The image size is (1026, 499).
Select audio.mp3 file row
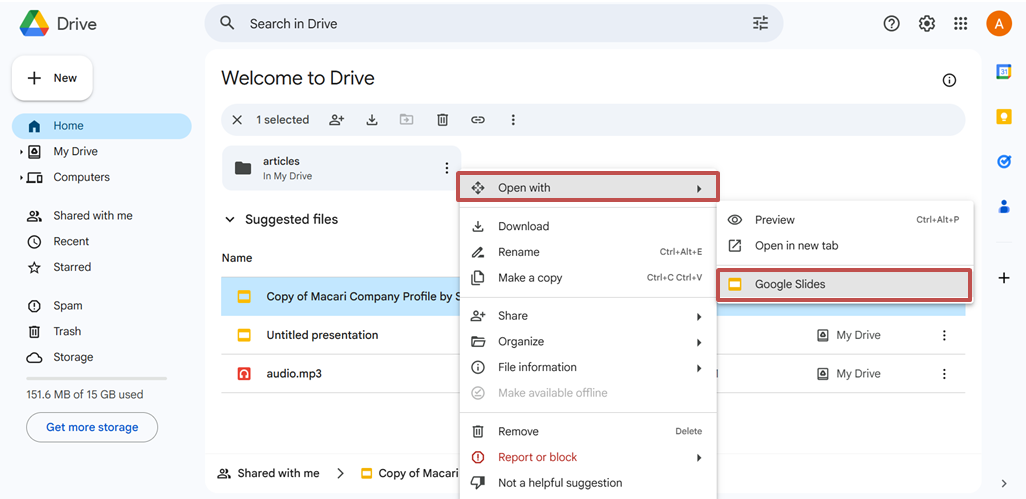(x=340, y=374)
